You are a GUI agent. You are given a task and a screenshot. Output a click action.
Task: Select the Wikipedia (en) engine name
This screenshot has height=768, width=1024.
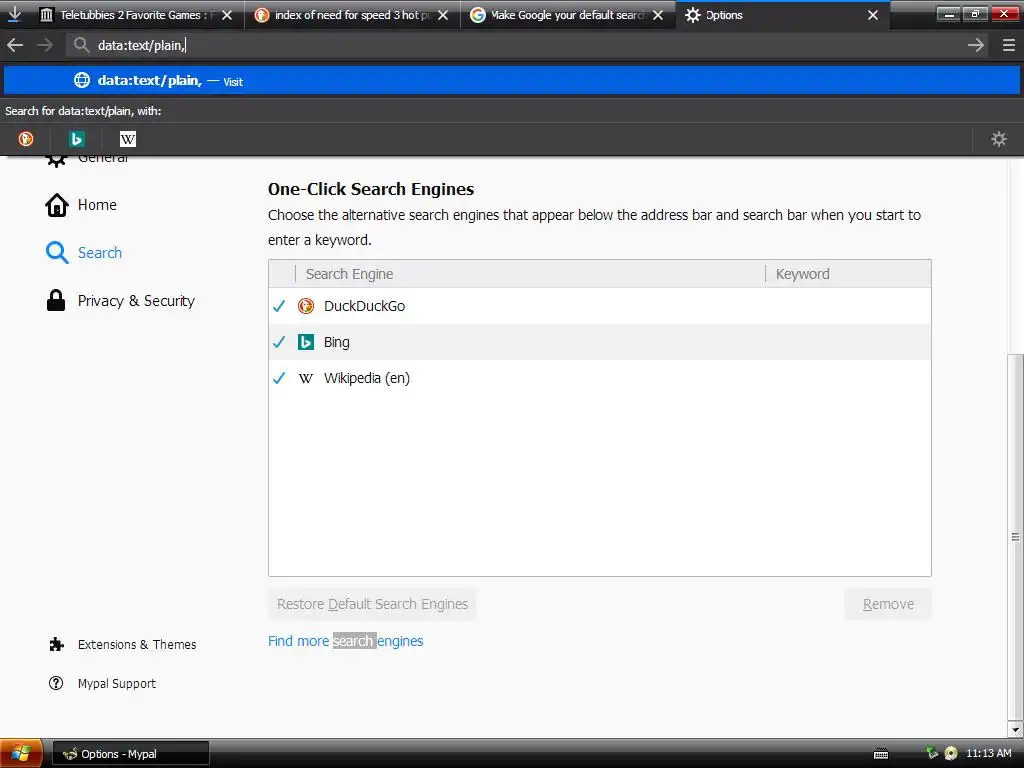[x=367, y=378]
